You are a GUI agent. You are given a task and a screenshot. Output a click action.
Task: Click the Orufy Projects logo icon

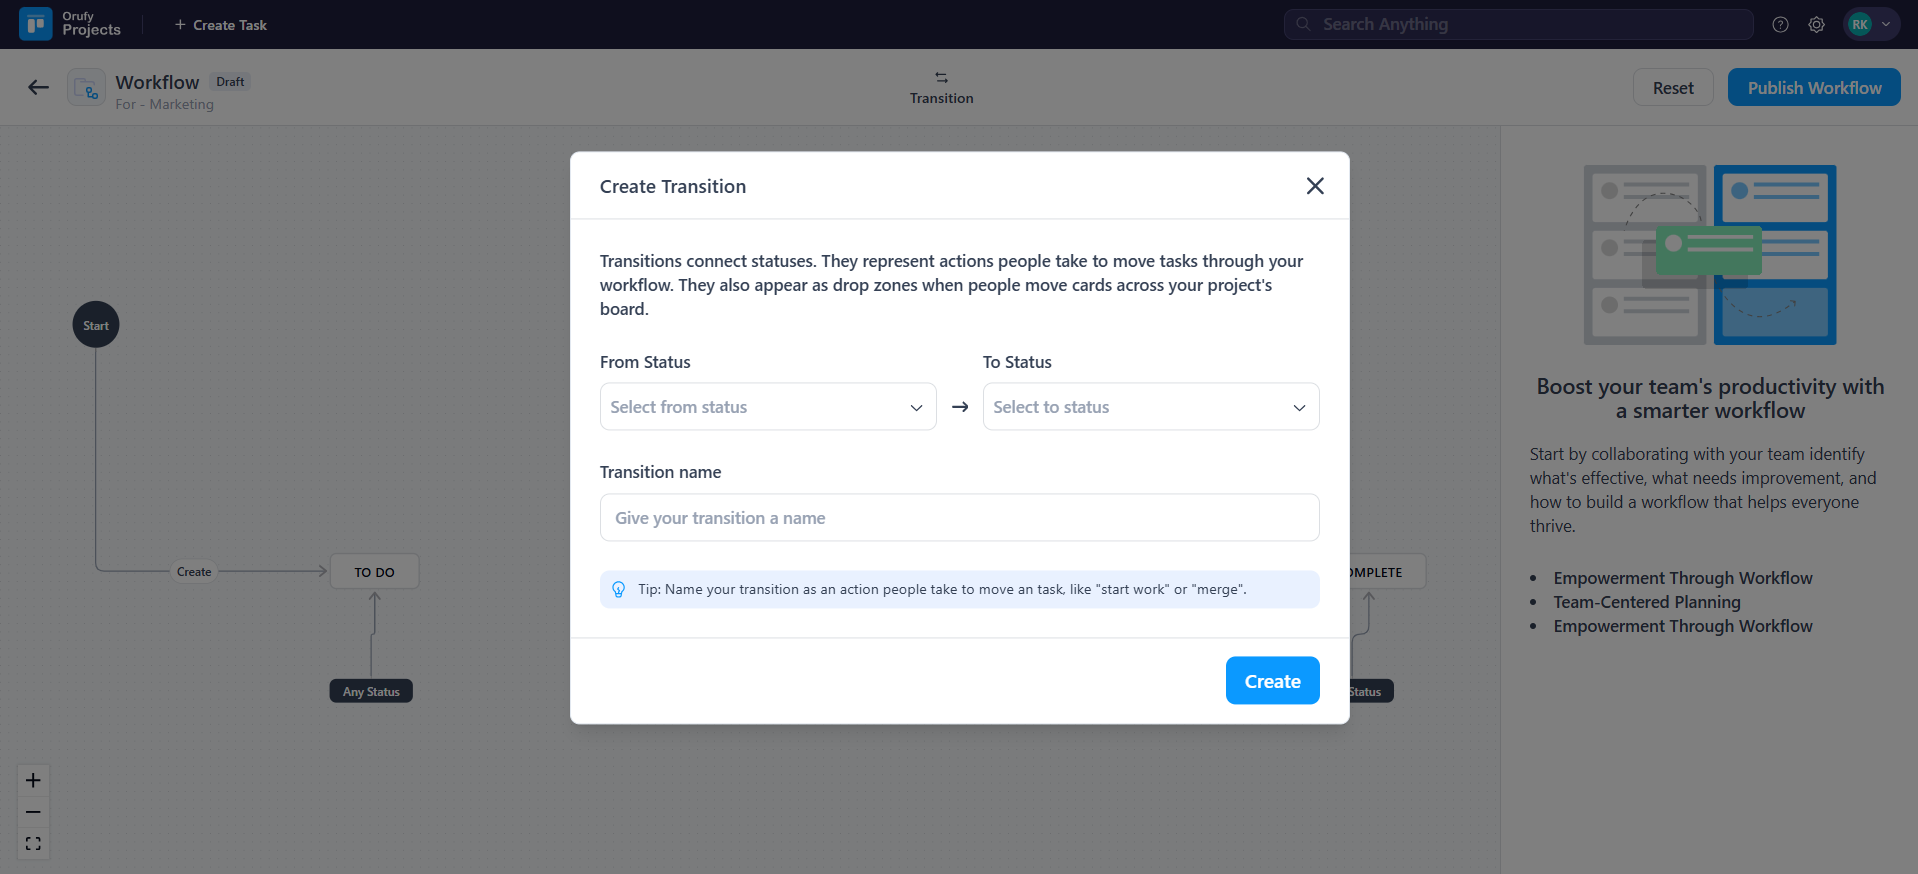tap(36, 24)
